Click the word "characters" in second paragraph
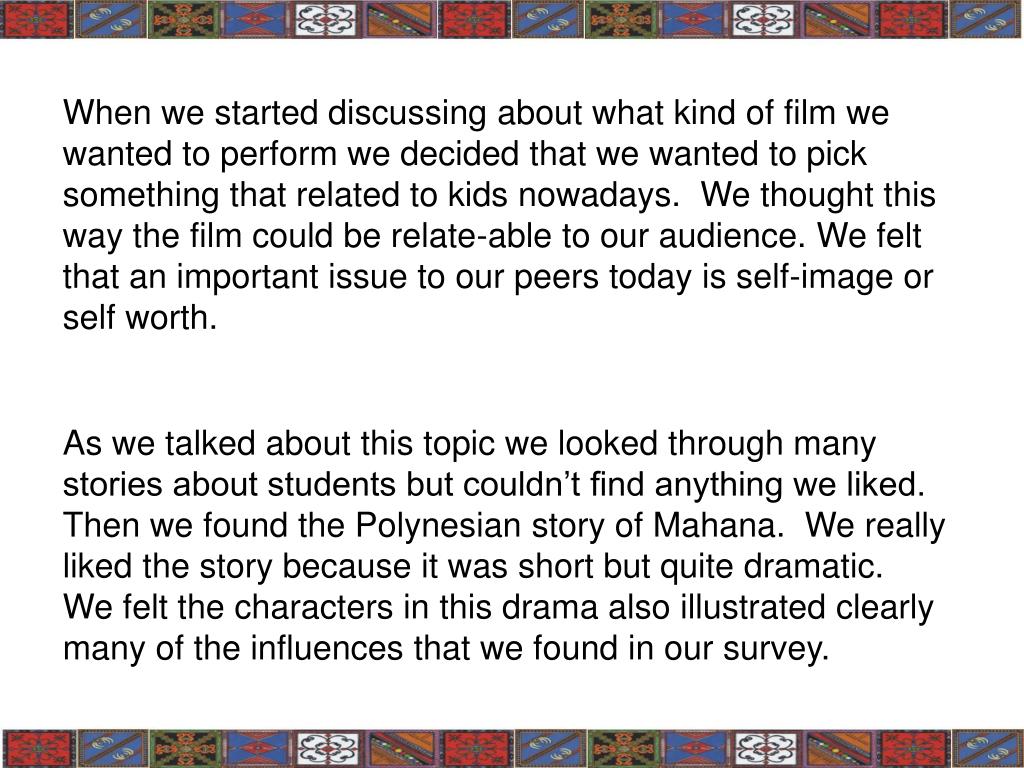This screenshot has height=768, width=1024. point(313,607)
